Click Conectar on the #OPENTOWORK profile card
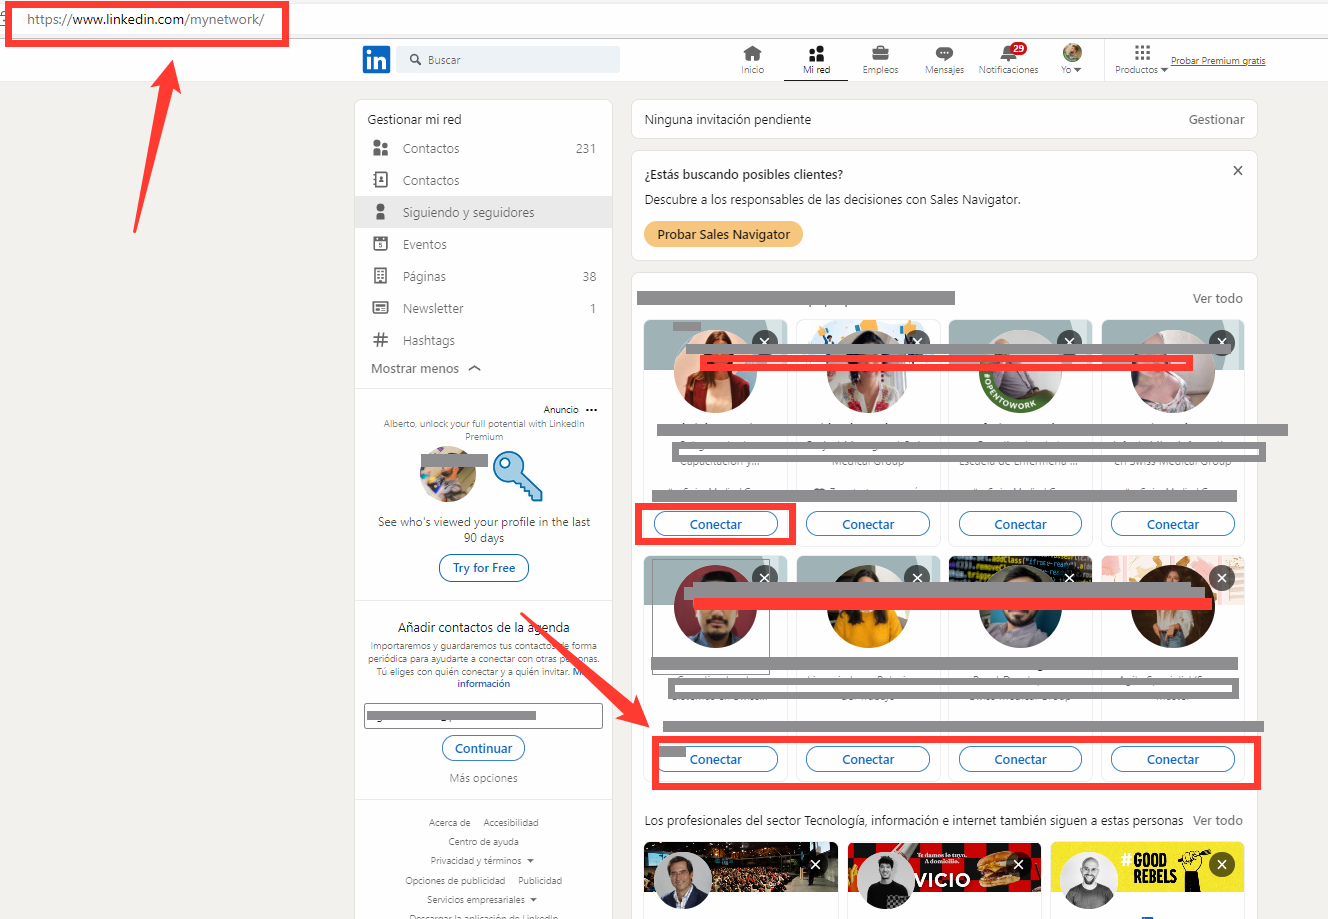Viewport: 1328px width, 919px height. pos(1020,524)
